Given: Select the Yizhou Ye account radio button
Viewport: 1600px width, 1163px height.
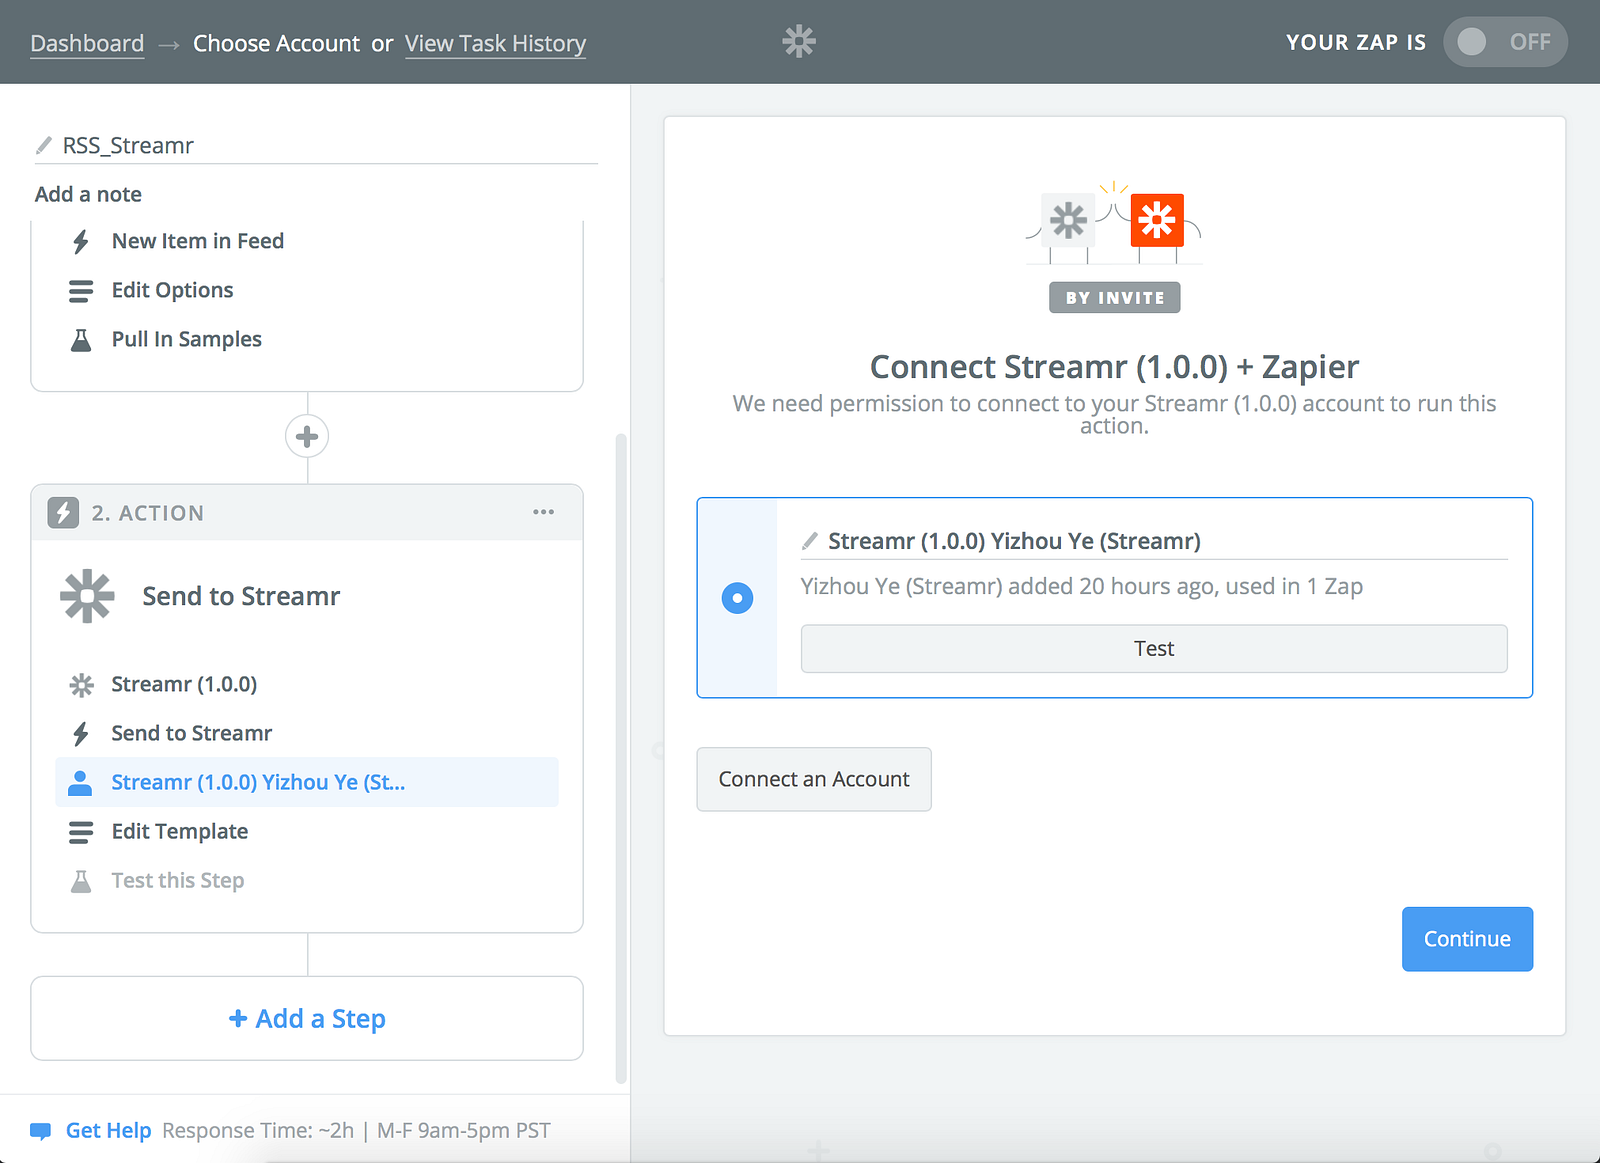Looking at the screenshot, I should (737, 598).
